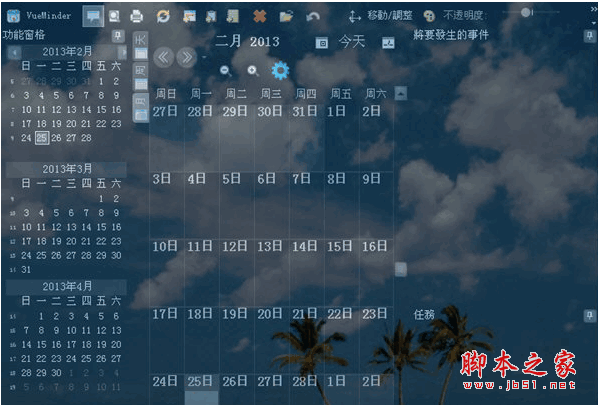598x405 pixels.
Task: Click the 25日 cell in main calendar
Action: [x=202, y=389]
